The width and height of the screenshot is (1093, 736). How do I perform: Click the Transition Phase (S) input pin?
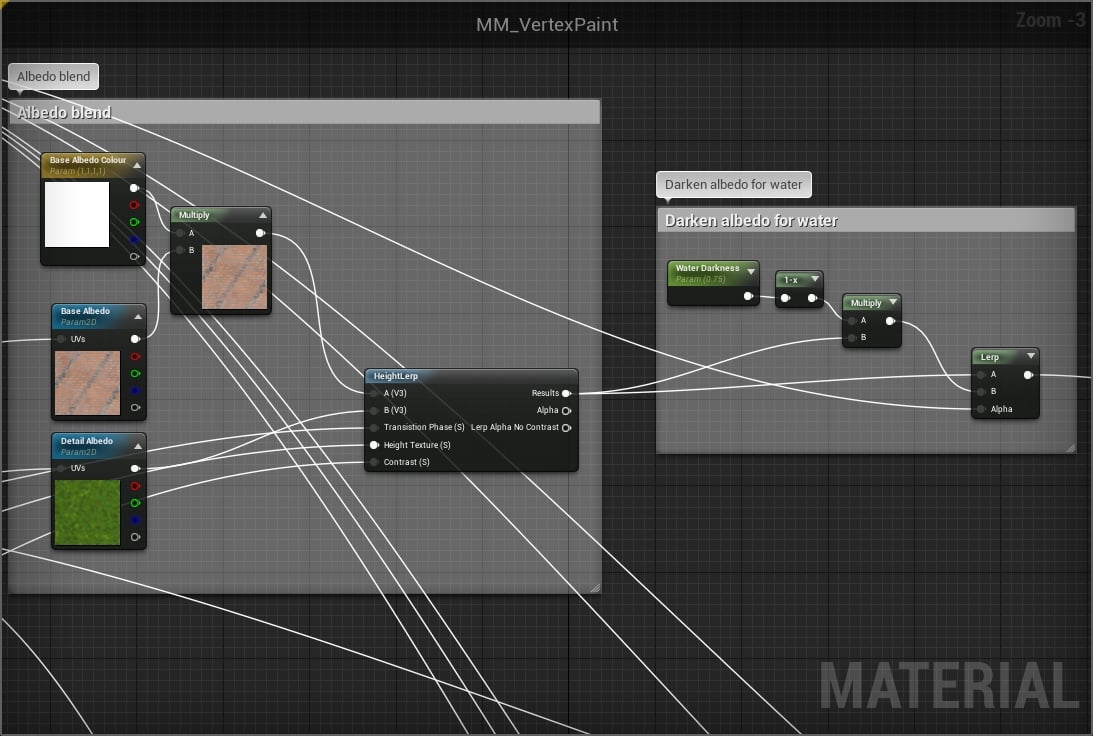click(374, 427)
